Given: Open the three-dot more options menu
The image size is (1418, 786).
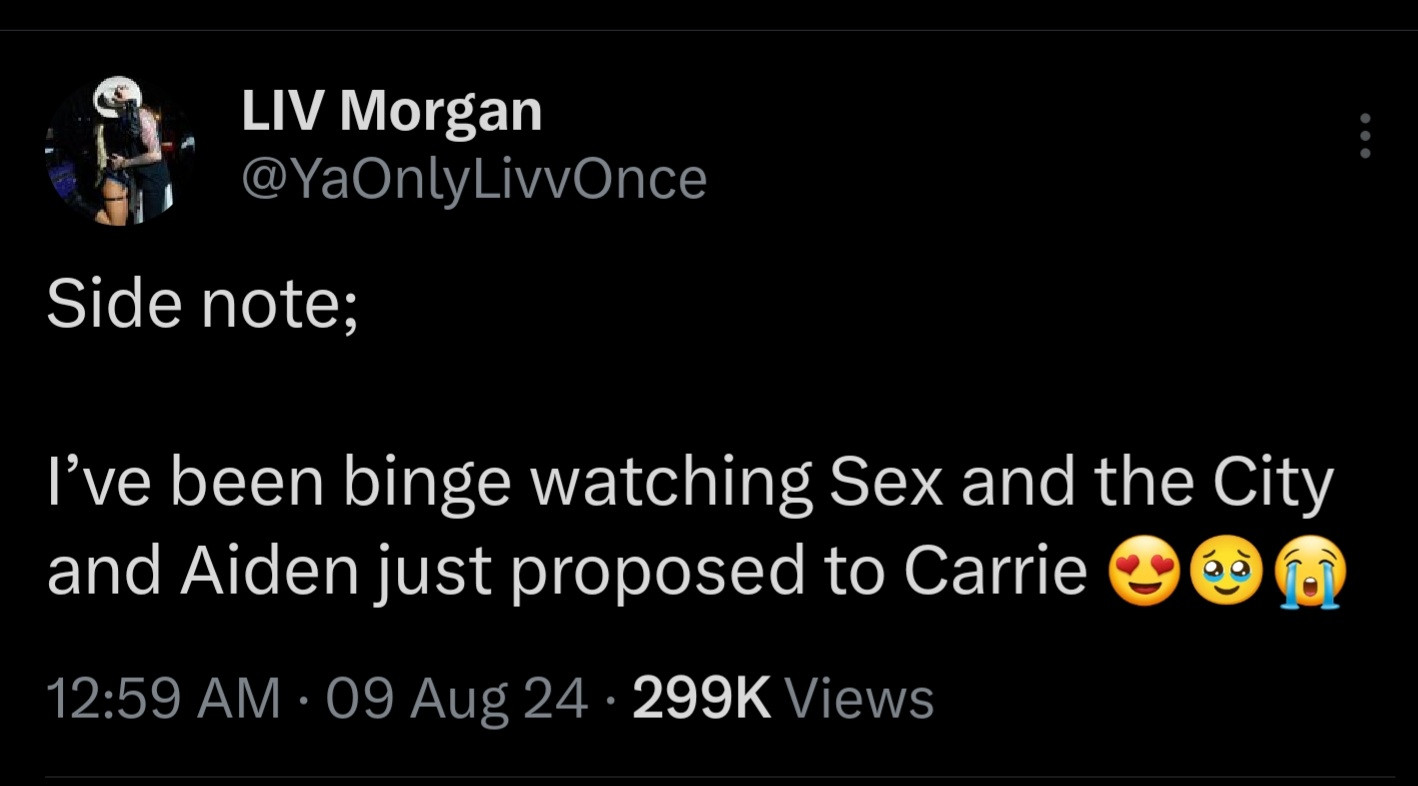Looking at the screenshot, I should coord(1366,135).
